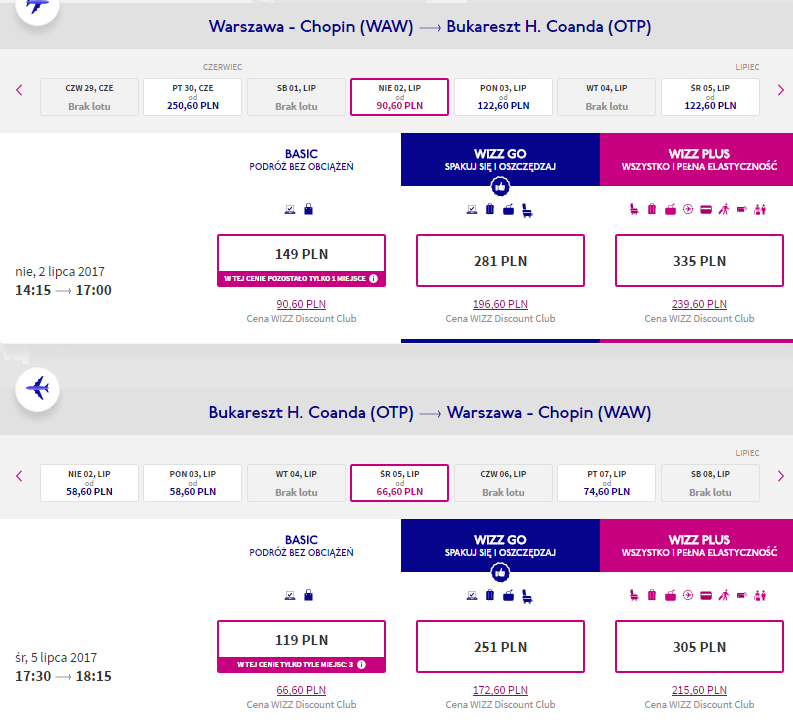Click the card icon under return WIZZ PLUS
793x724 pixels.
[x=706, y=596]
